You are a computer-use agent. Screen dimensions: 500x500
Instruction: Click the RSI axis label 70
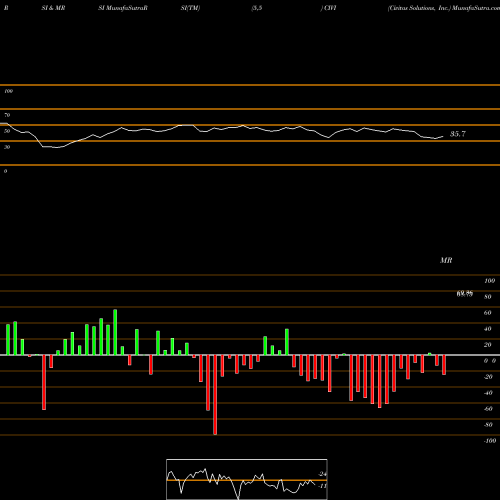(7, 115)
